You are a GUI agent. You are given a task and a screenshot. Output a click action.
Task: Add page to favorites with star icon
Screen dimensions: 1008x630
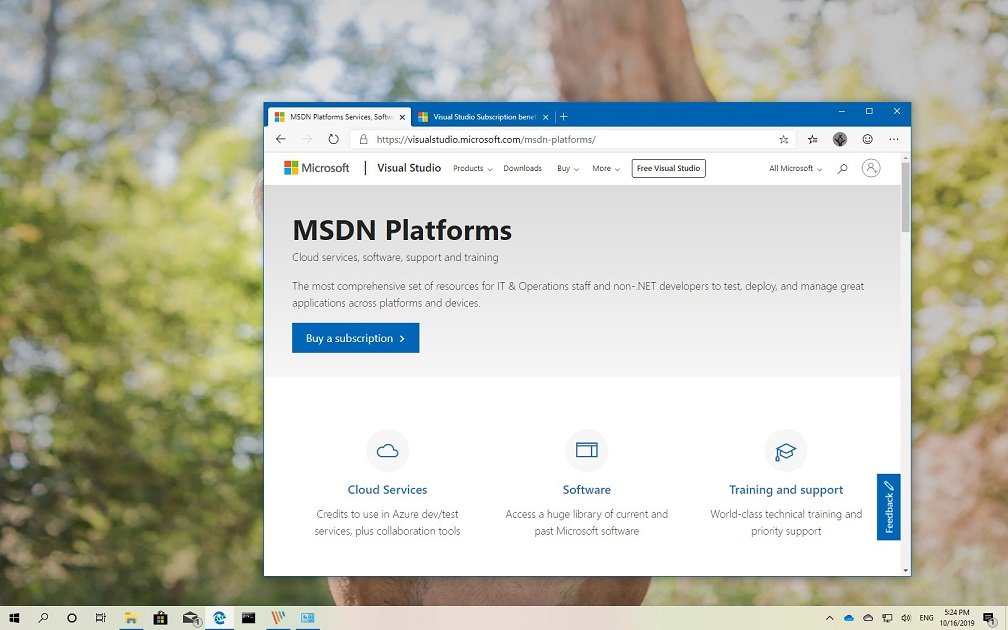[x=783, y=139]
